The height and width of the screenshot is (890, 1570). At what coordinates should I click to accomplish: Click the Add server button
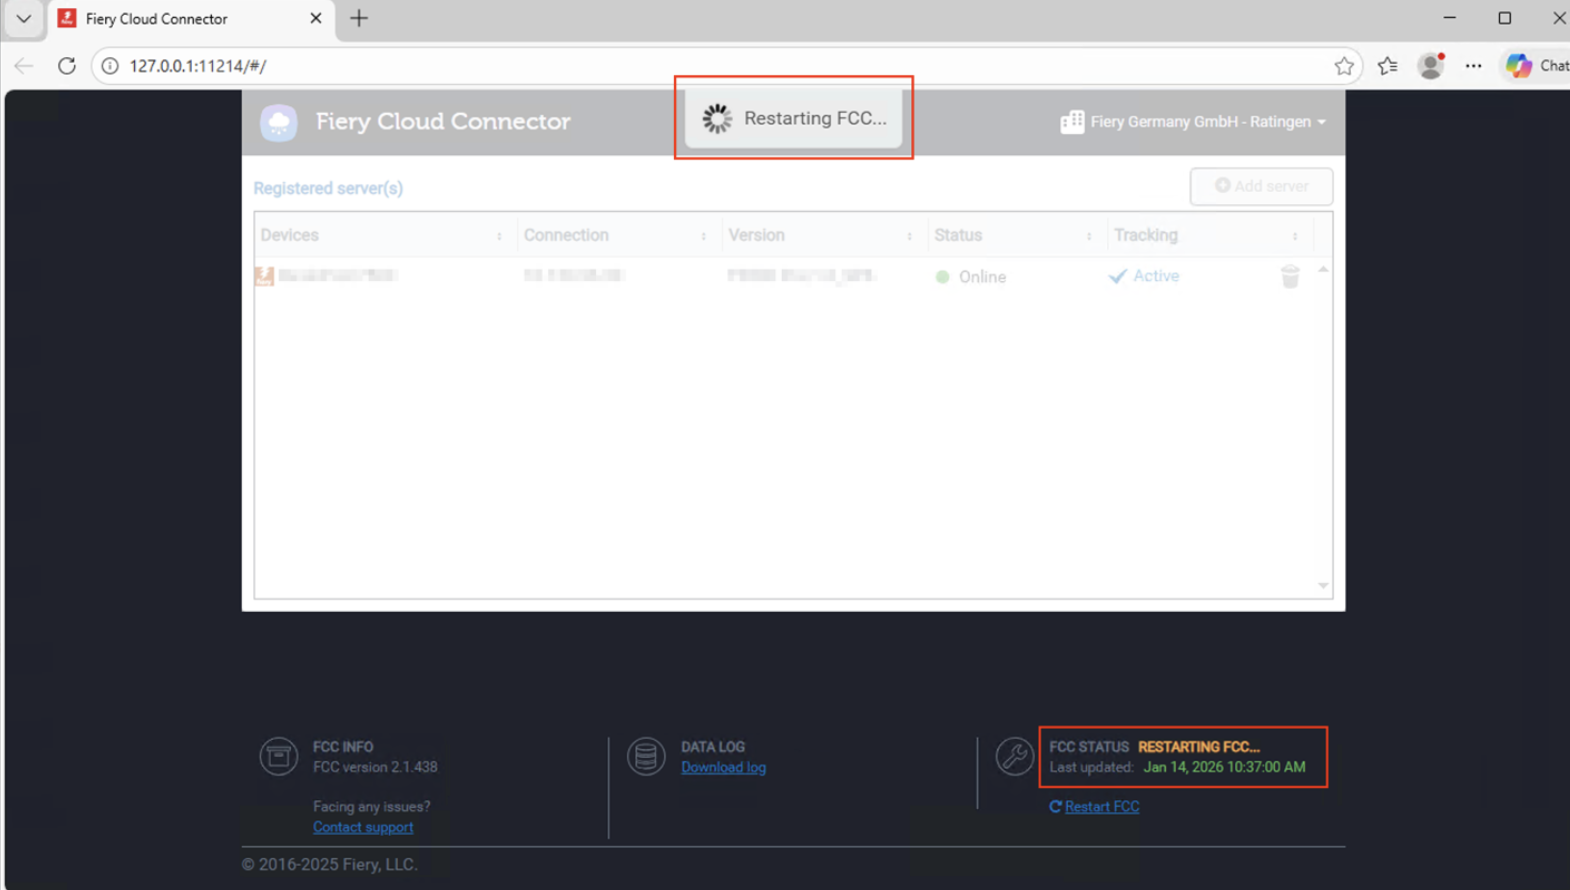tap(1261, 186)
